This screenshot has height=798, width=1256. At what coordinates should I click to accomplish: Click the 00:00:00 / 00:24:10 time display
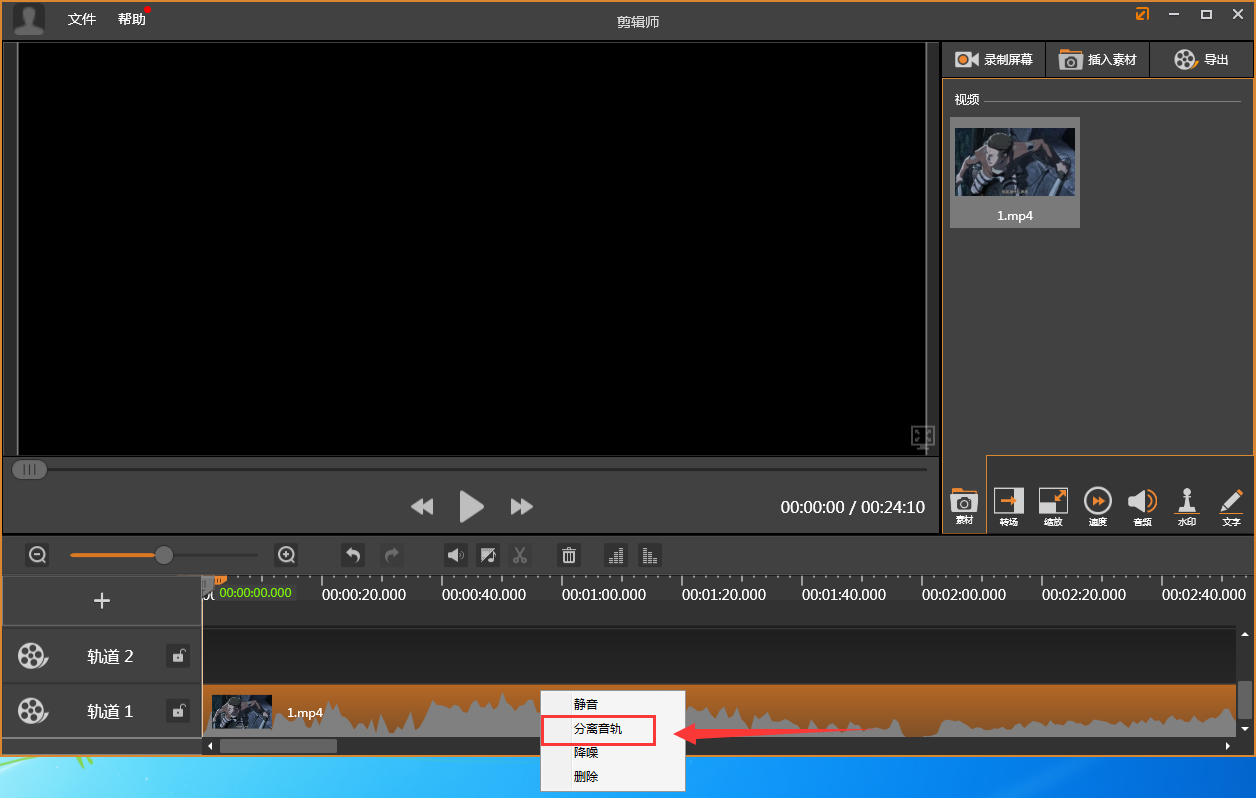click(x=853, y=508)
